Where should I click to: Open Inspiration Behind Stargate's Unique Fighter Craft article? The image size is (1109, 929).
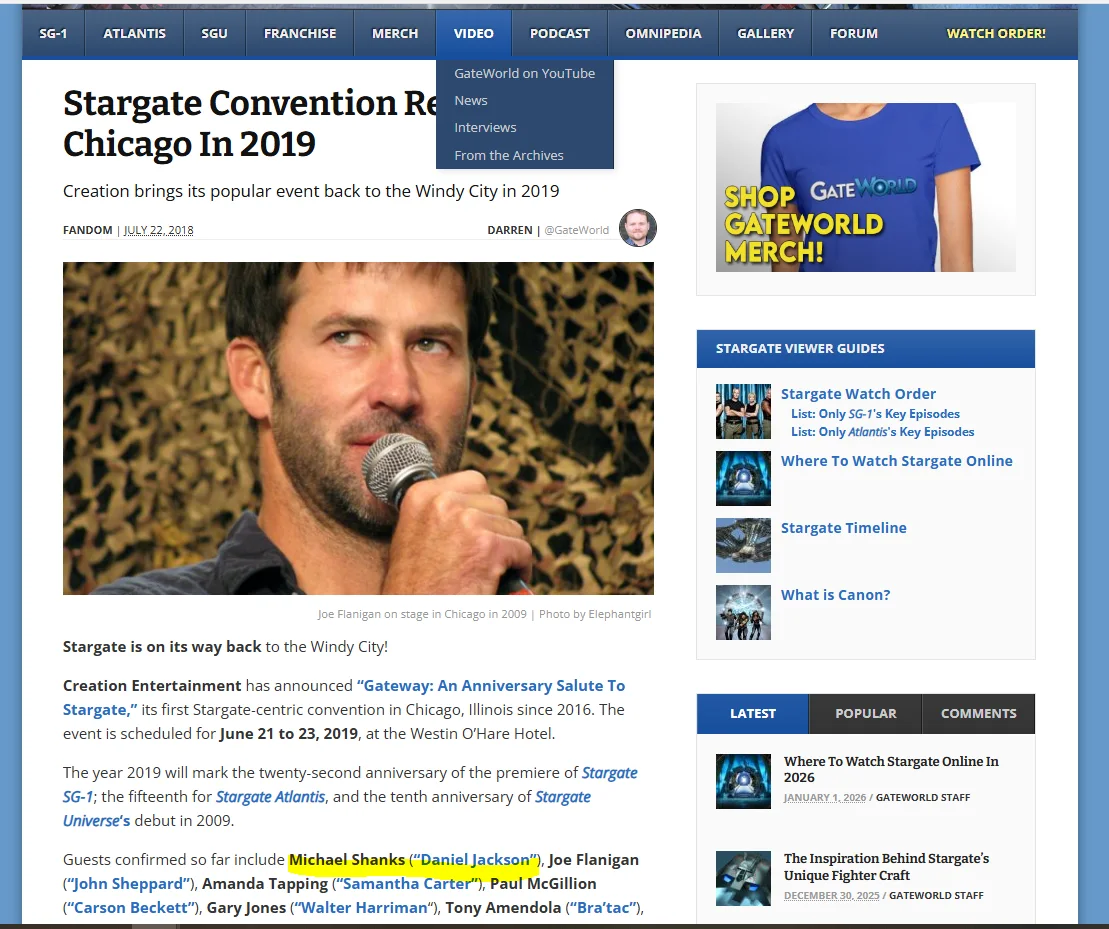[886, 867]
